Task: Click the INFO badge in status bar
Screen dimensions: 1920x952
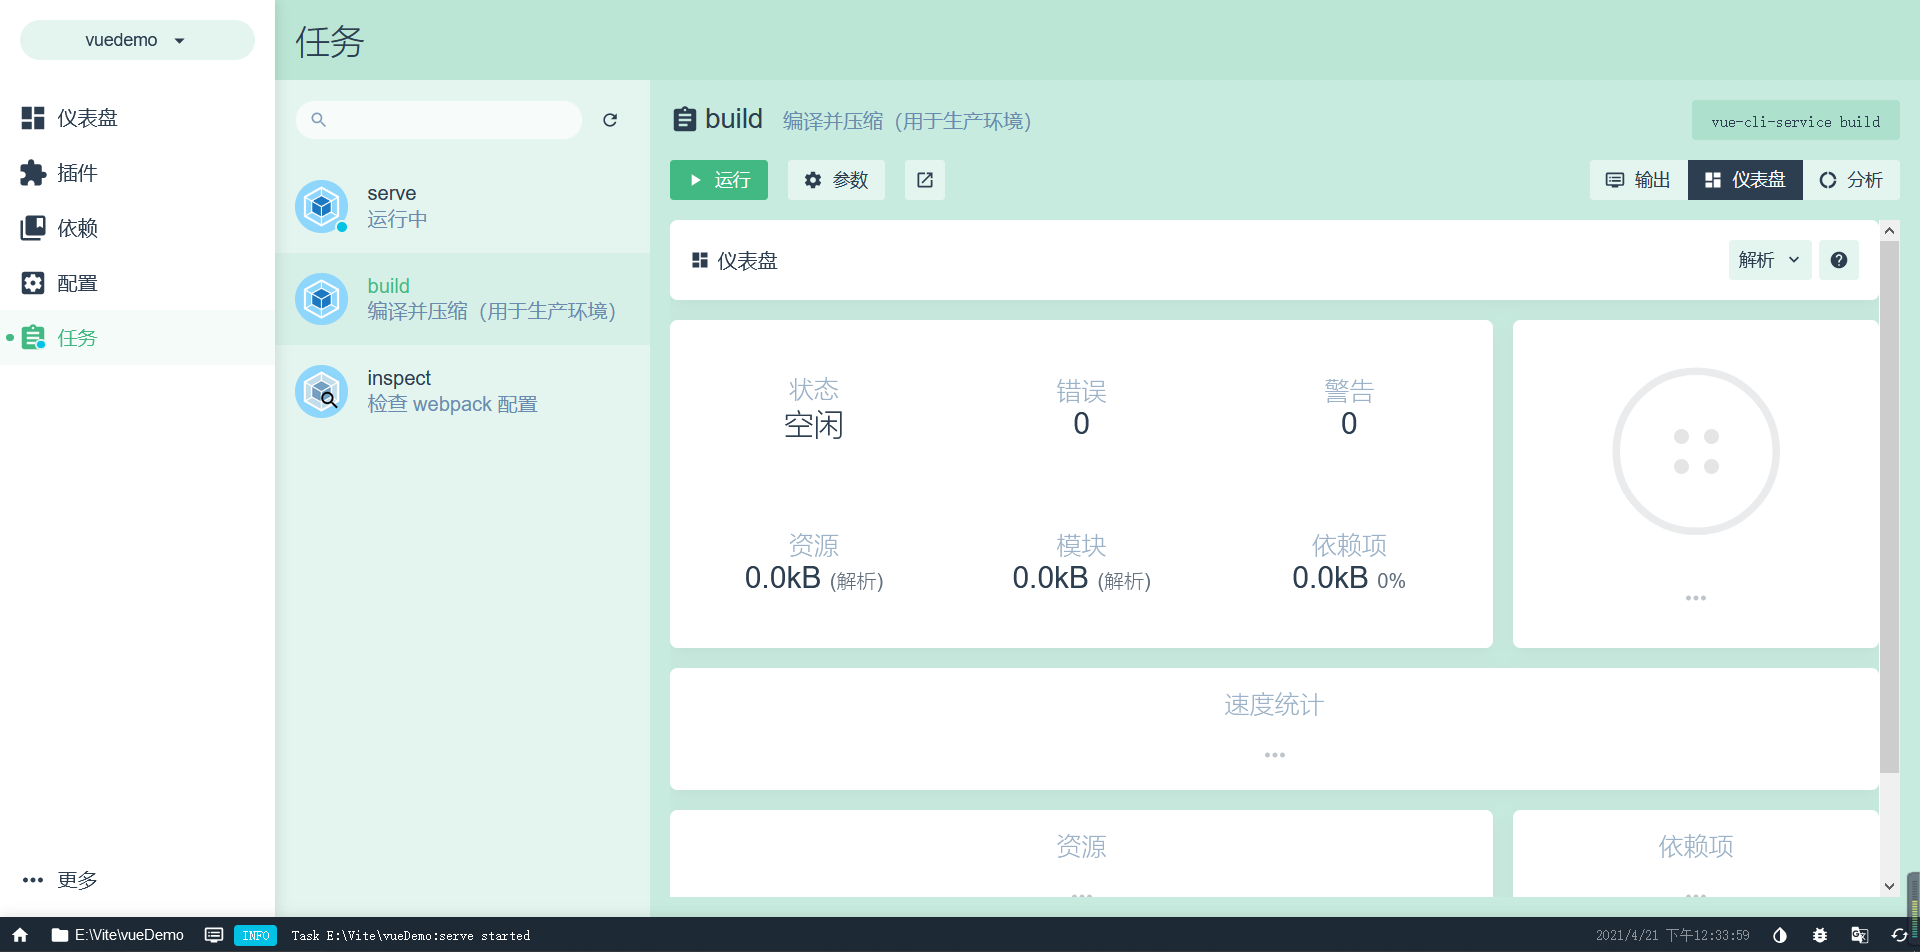Action: point(255,936)
